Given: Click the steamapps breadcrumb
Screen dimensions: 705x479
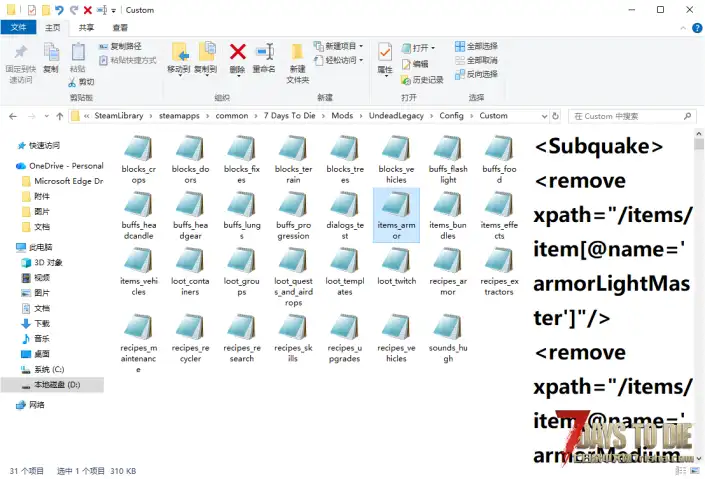Looking at the screenshot, I should [179, 116].
